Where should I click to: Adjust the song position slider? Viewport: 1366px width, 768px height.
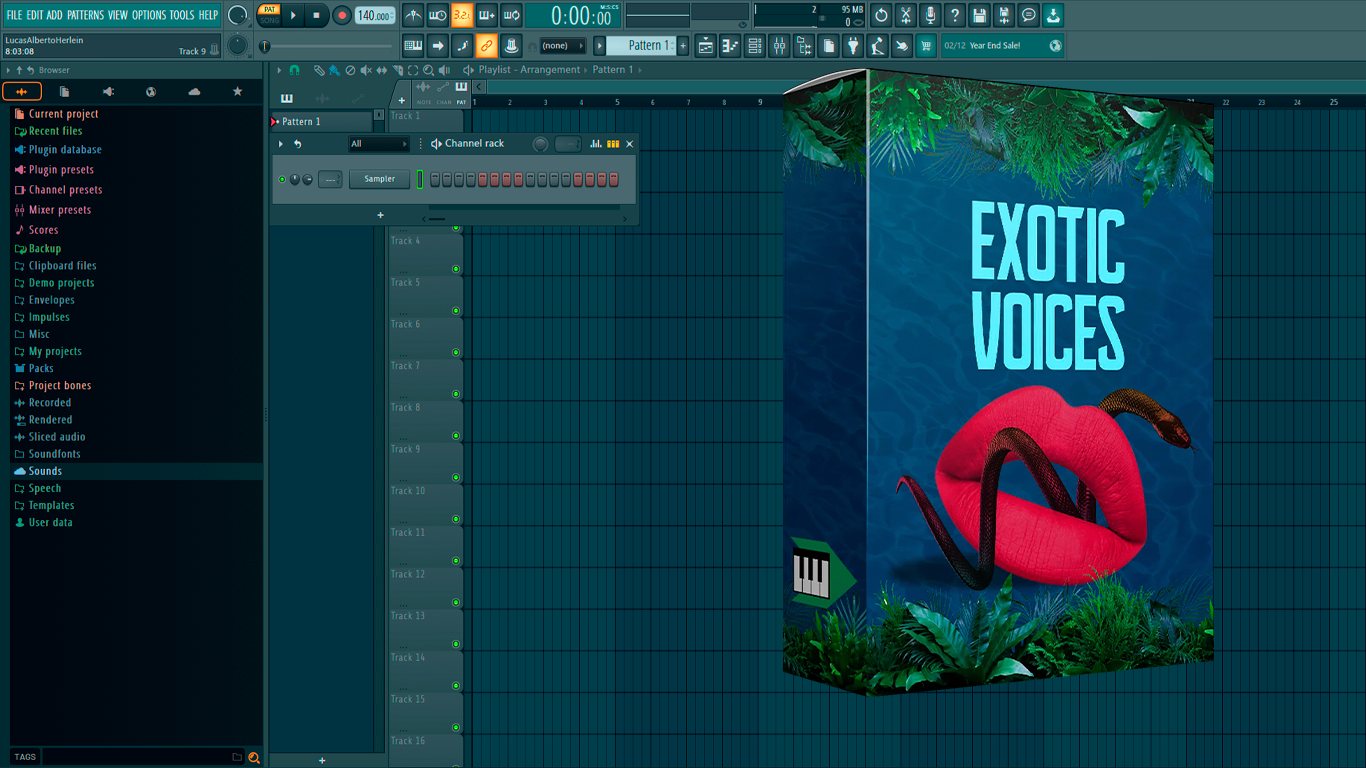(328, 46)
